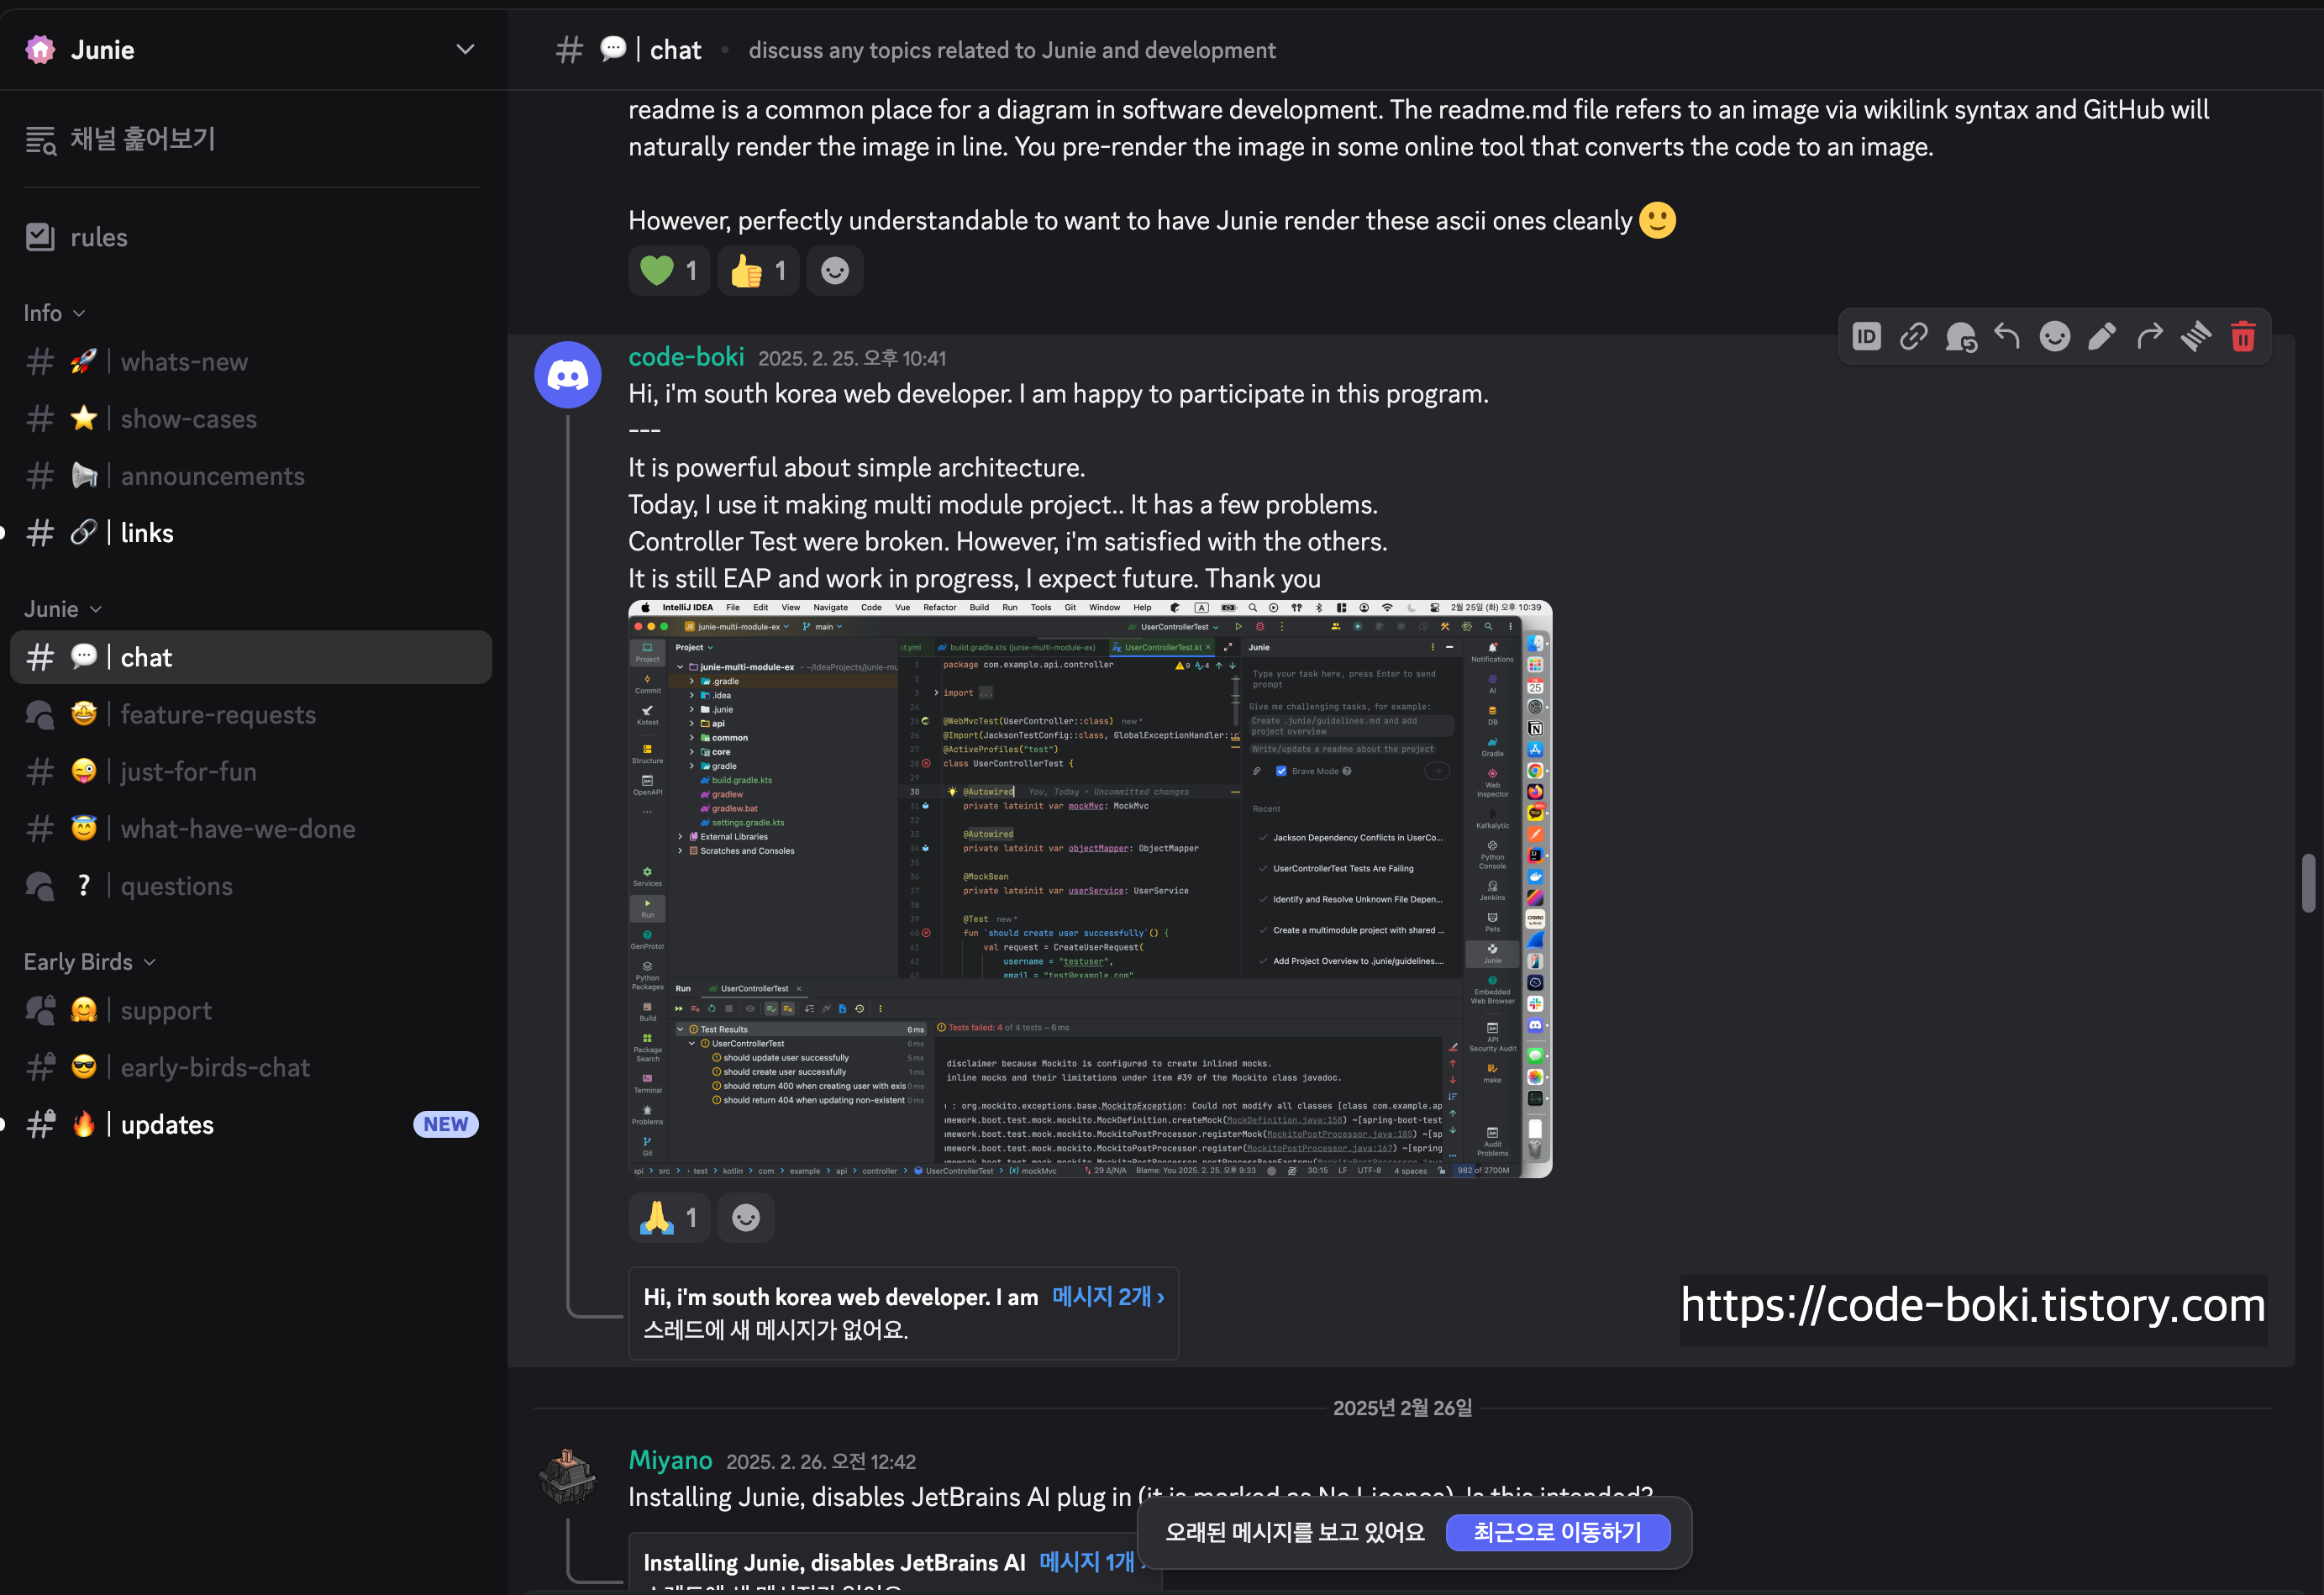Screen dimensions: 2324x1595
Task: Reply to code-boki's message with the arrow
Action: click(x=2007, y=337)
